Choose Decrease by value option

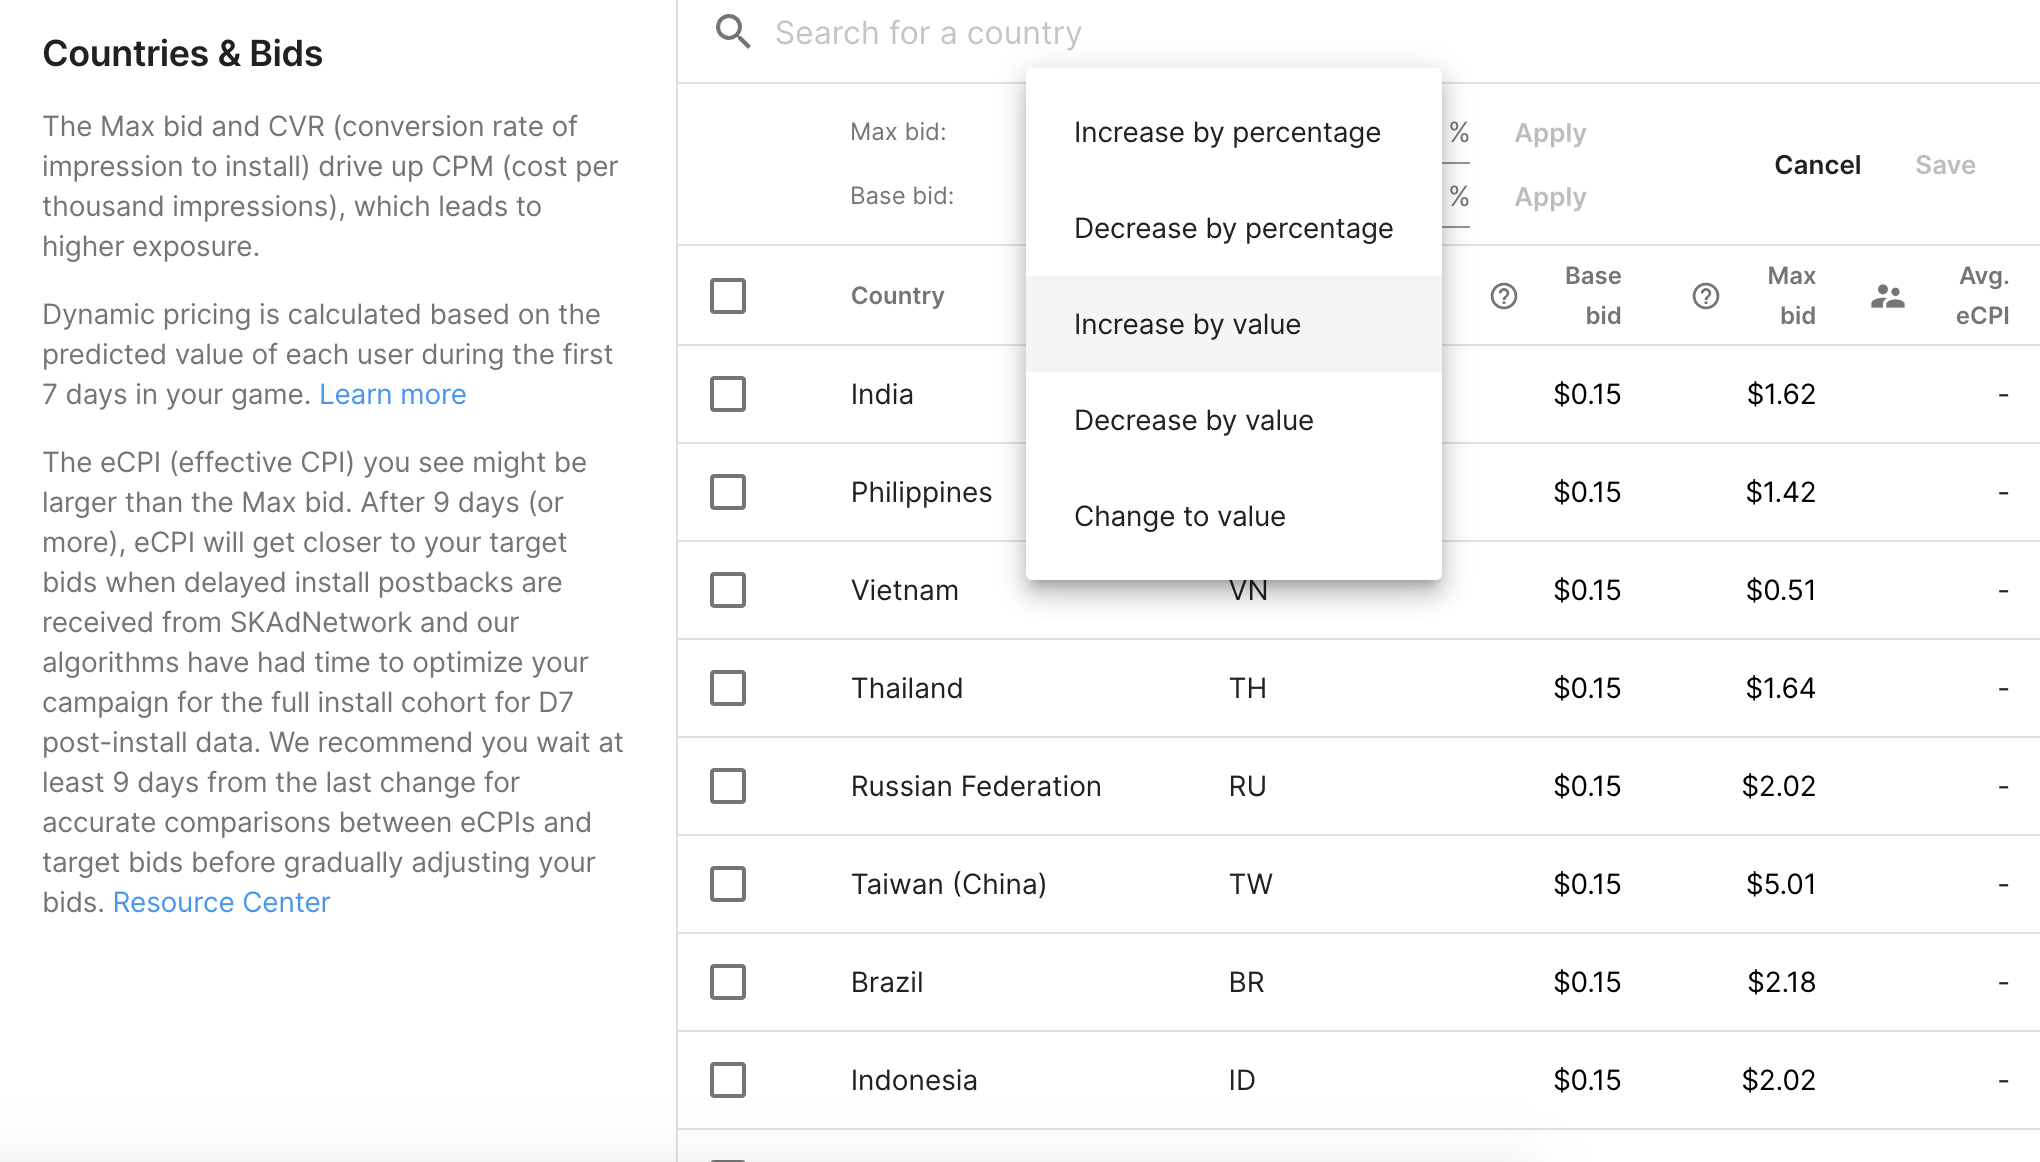point(1193,420)
